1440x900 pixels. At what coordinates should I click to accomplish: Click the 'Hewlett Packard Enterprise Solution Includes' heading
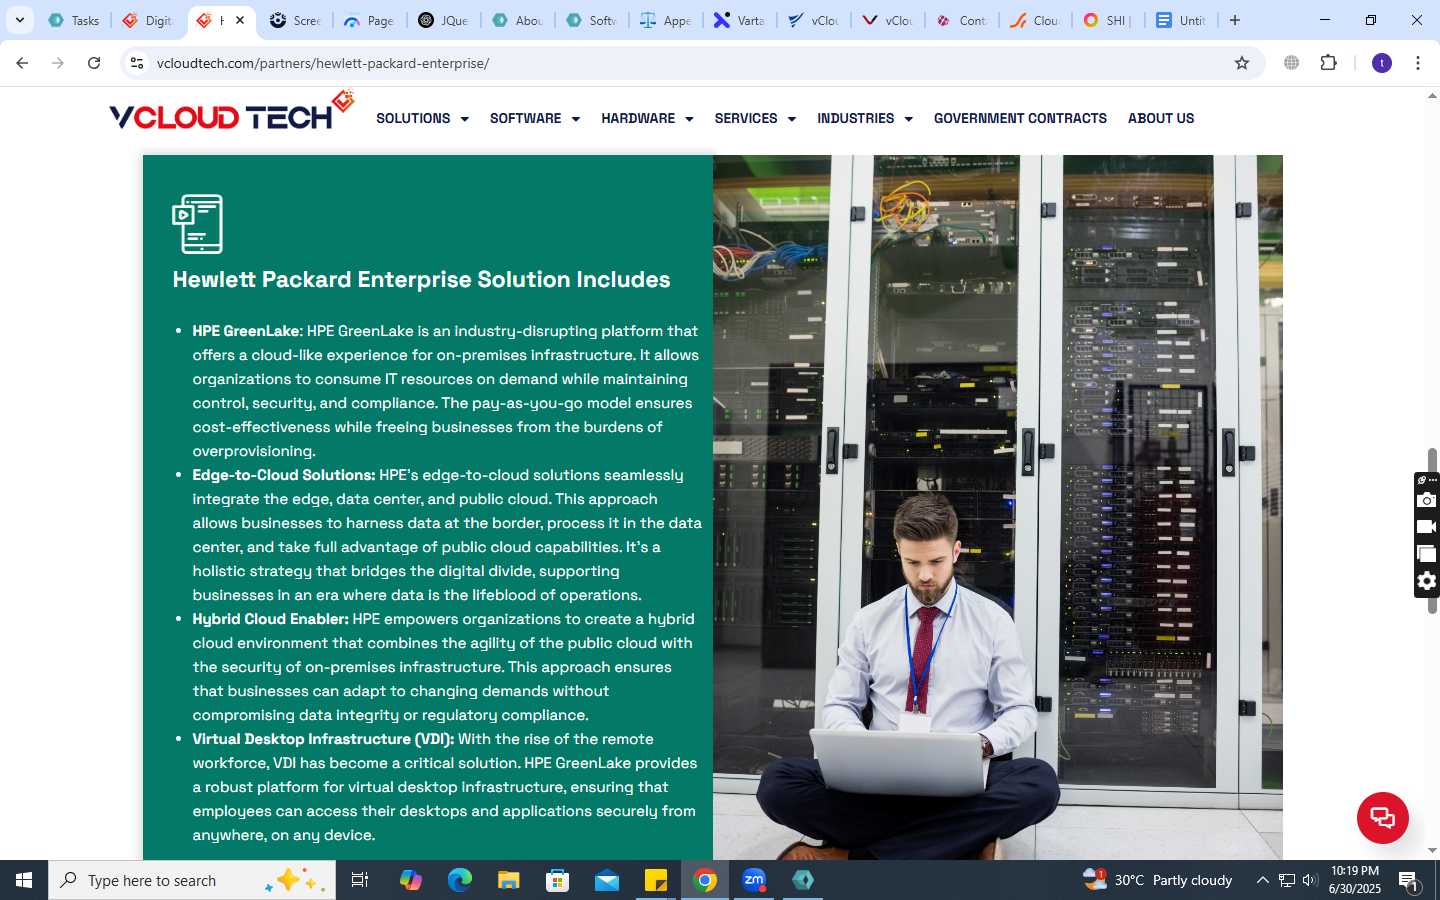(421, 279)
